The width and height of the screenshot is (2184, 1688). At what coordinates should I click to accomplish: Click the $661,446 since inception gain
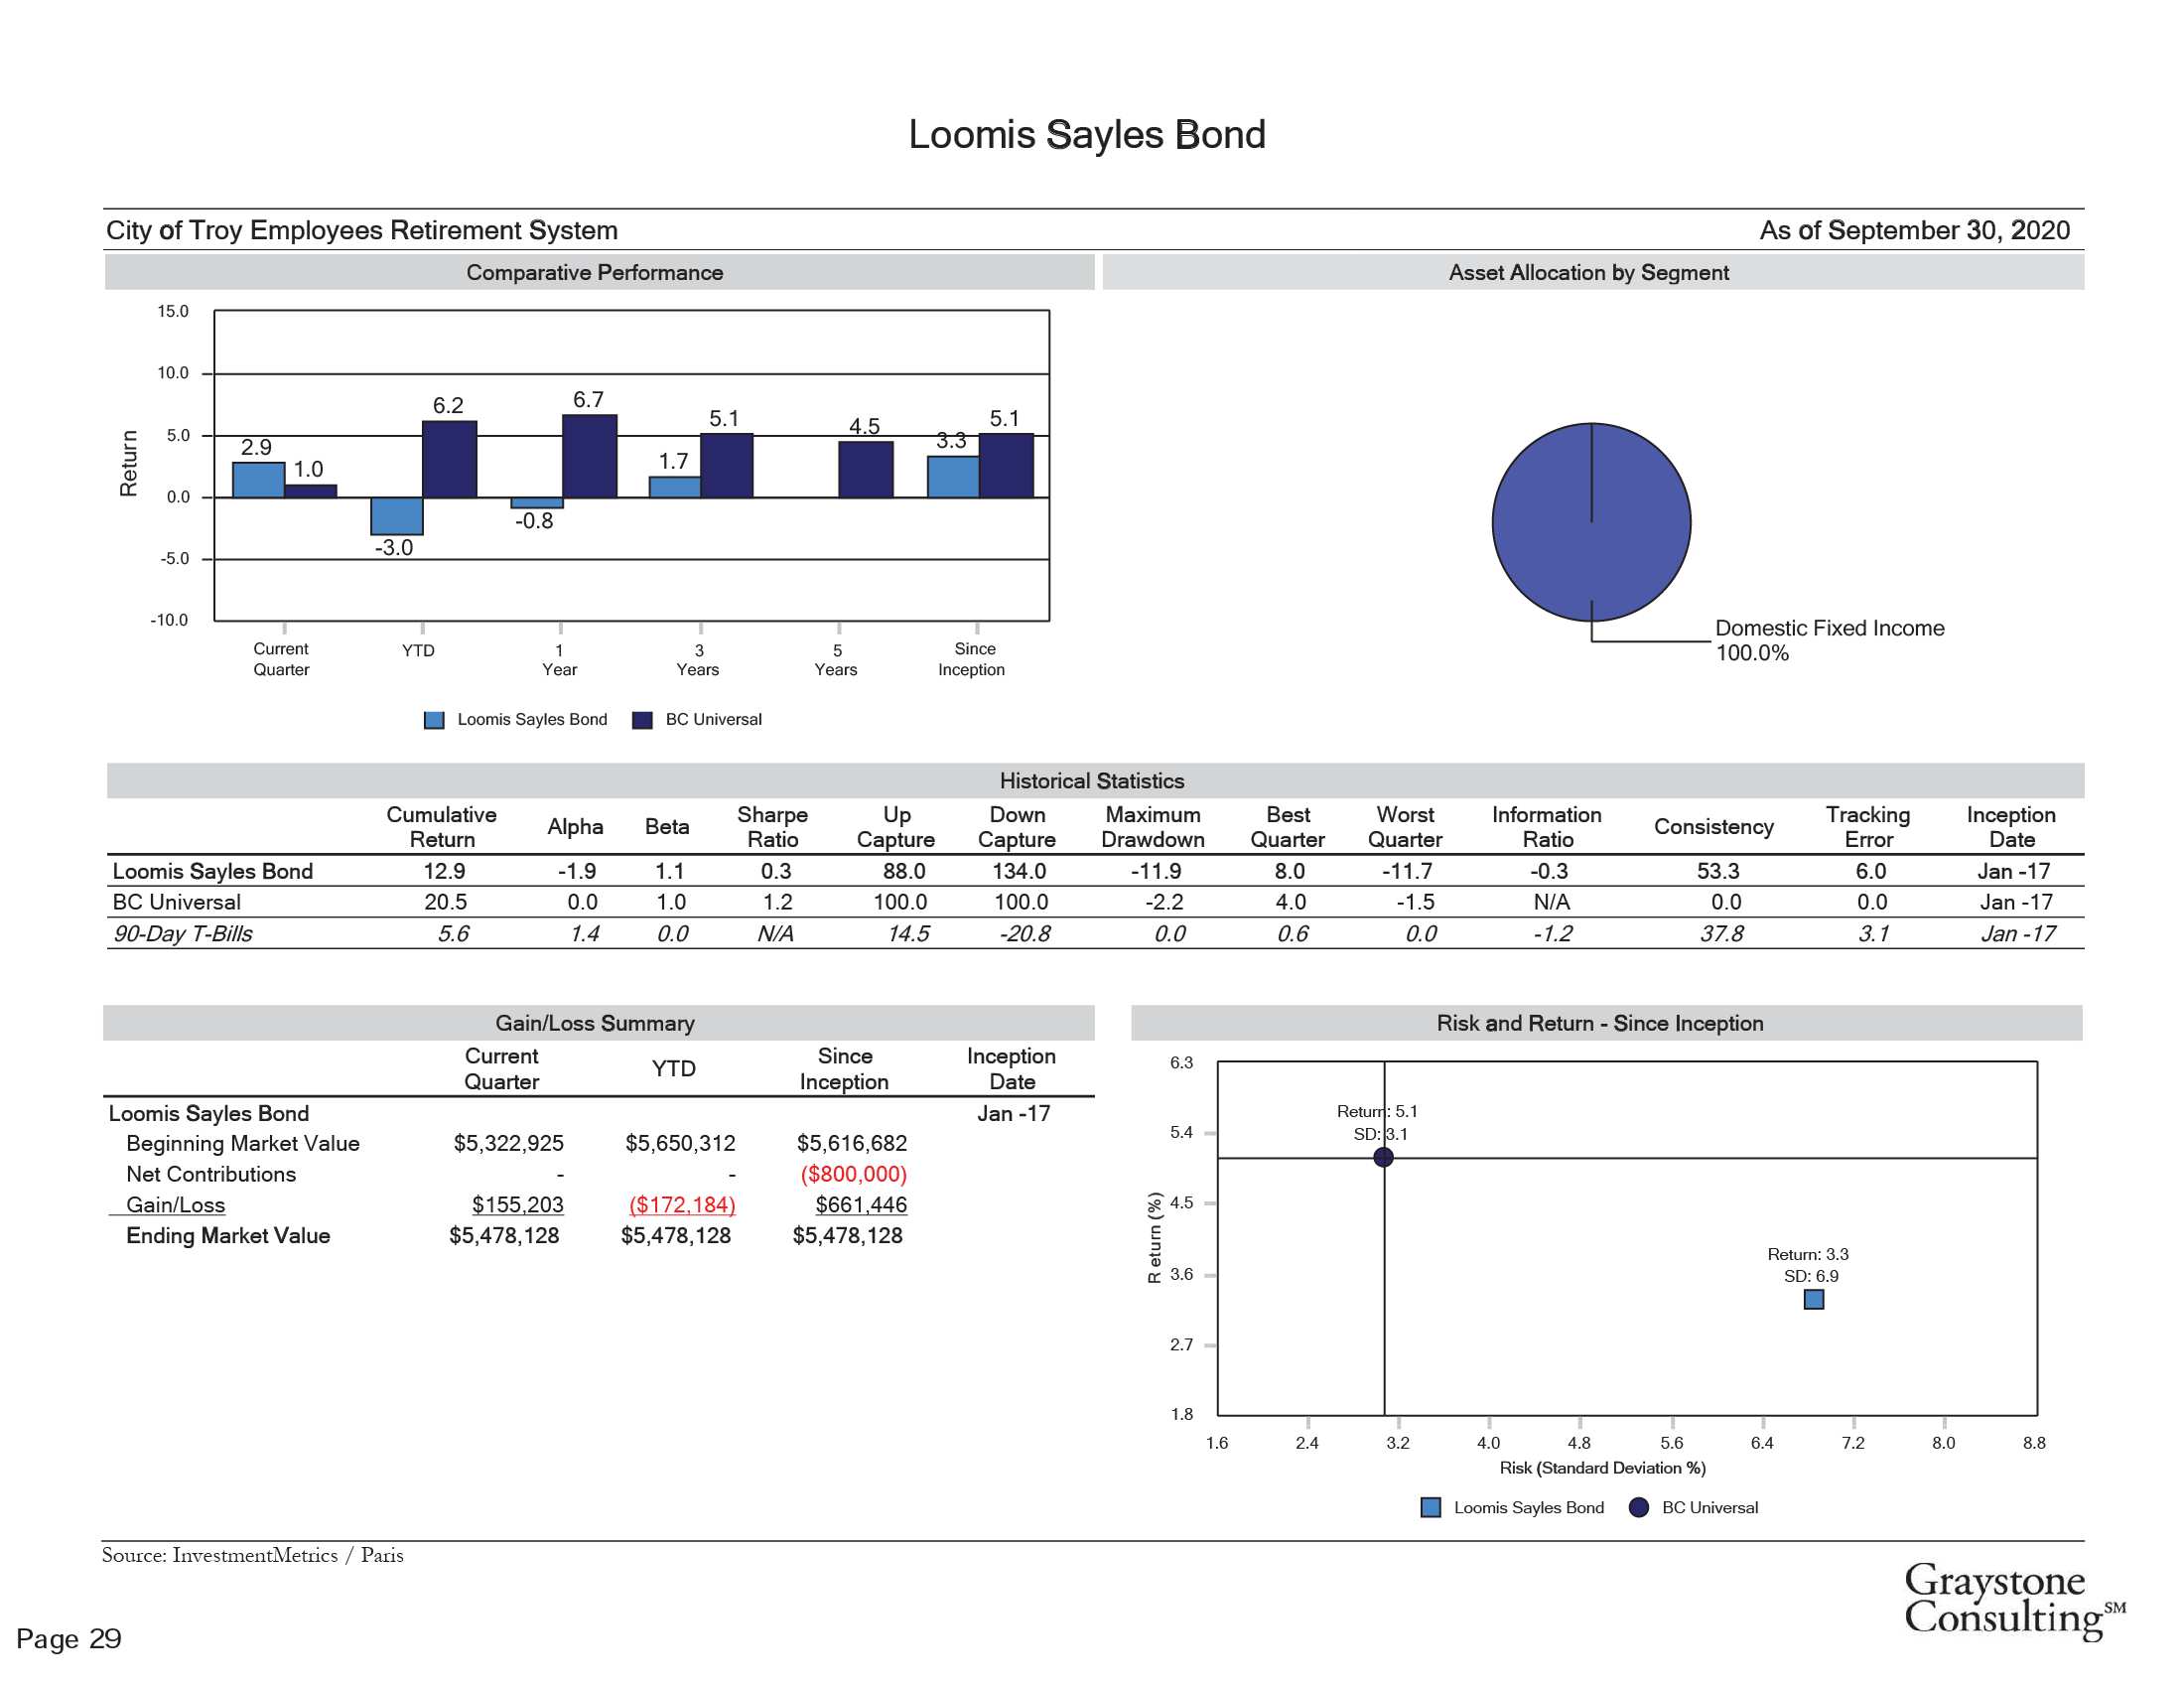point(862,1205)
